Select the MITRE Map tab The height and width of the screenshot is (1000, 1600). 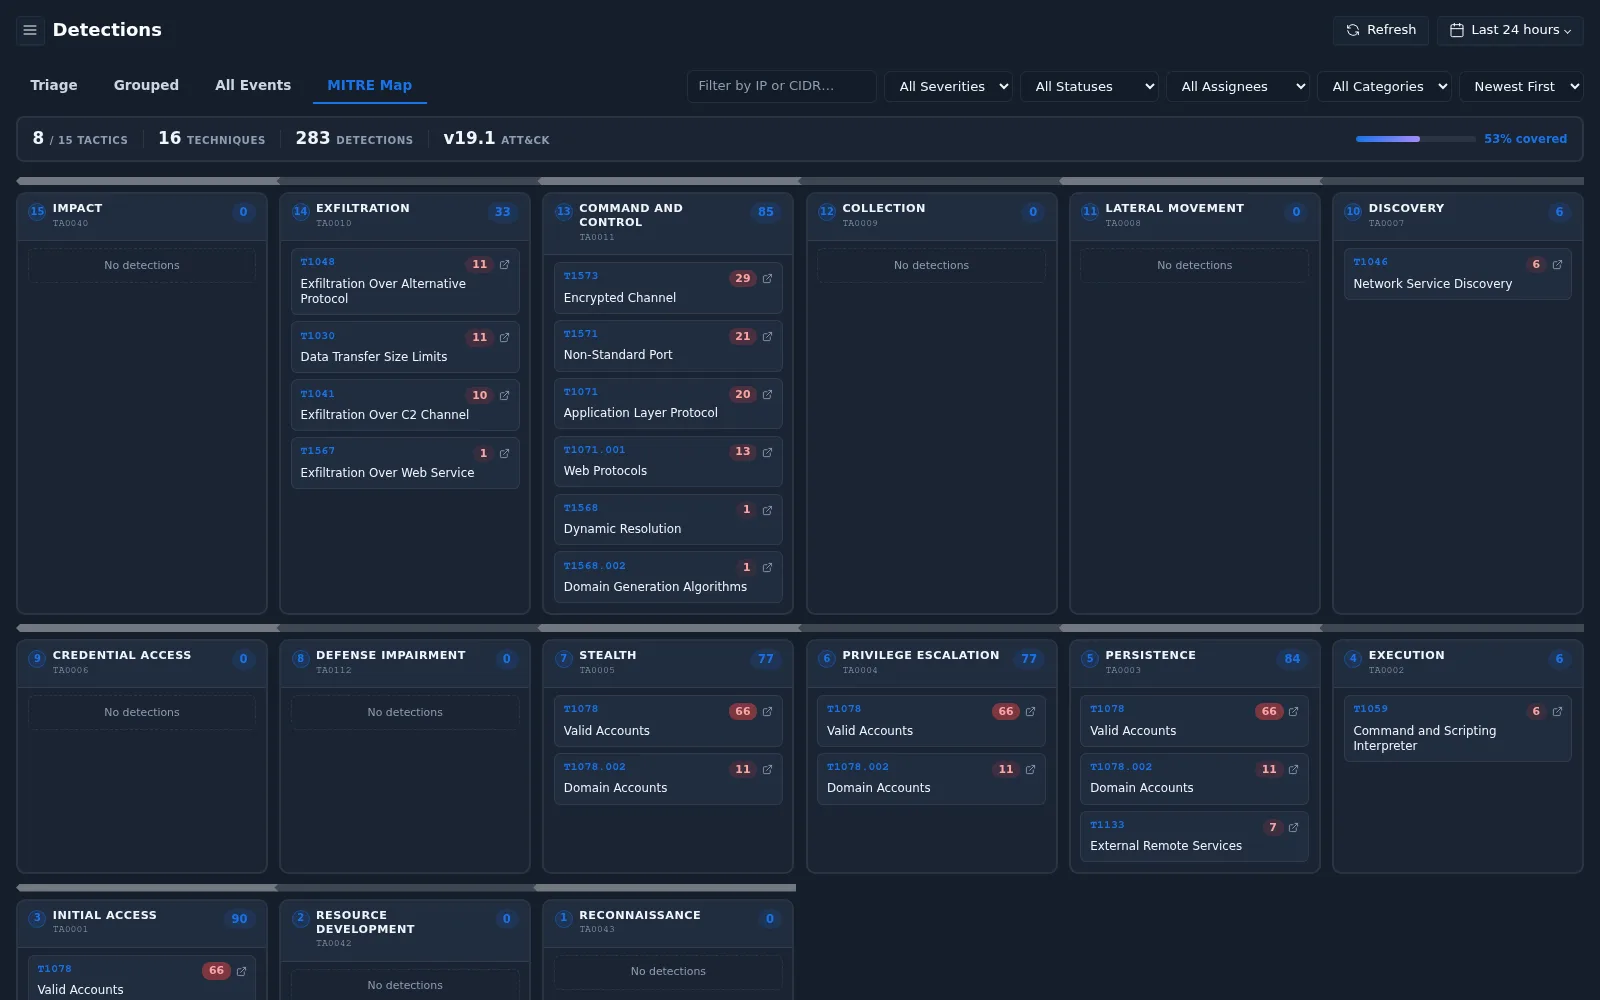pos(370,85)
